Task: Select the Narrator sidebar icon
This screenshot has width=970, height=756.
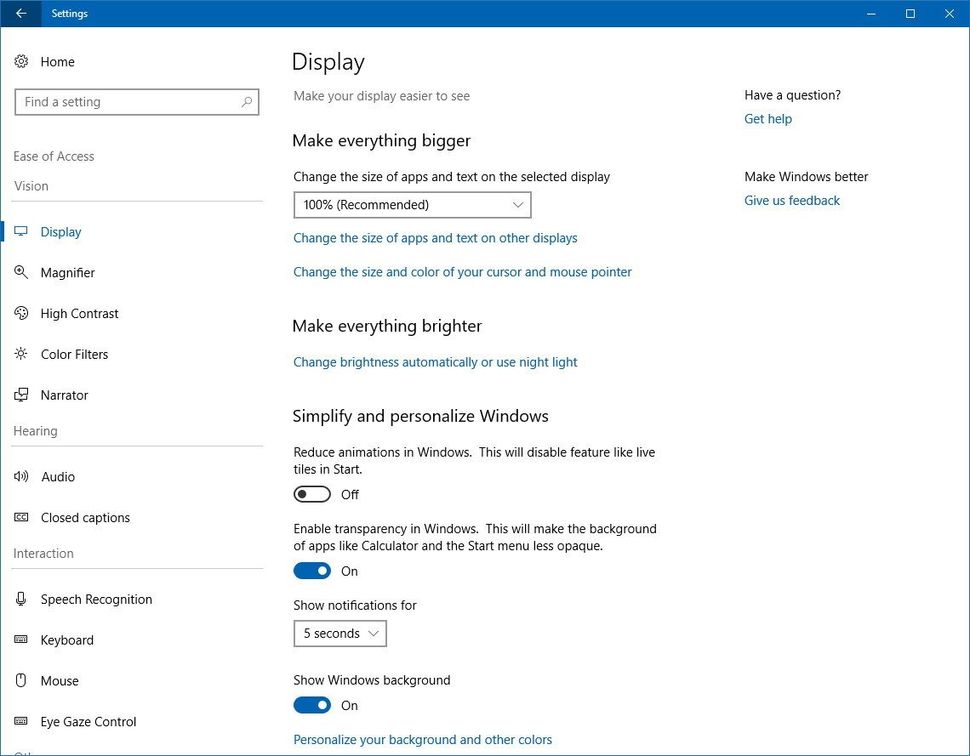Action: coord(21,394)
